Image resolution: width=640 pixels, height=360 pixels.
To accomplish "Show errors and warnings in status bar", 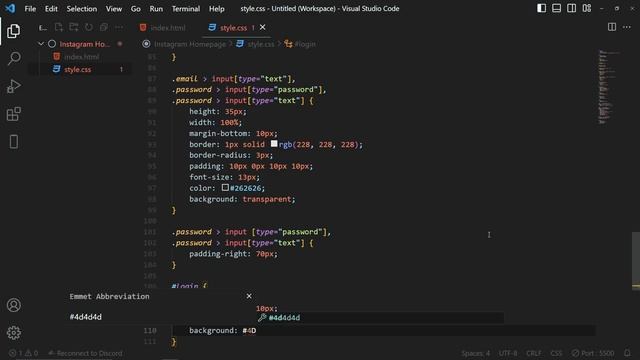I will (x=23, y=353).
